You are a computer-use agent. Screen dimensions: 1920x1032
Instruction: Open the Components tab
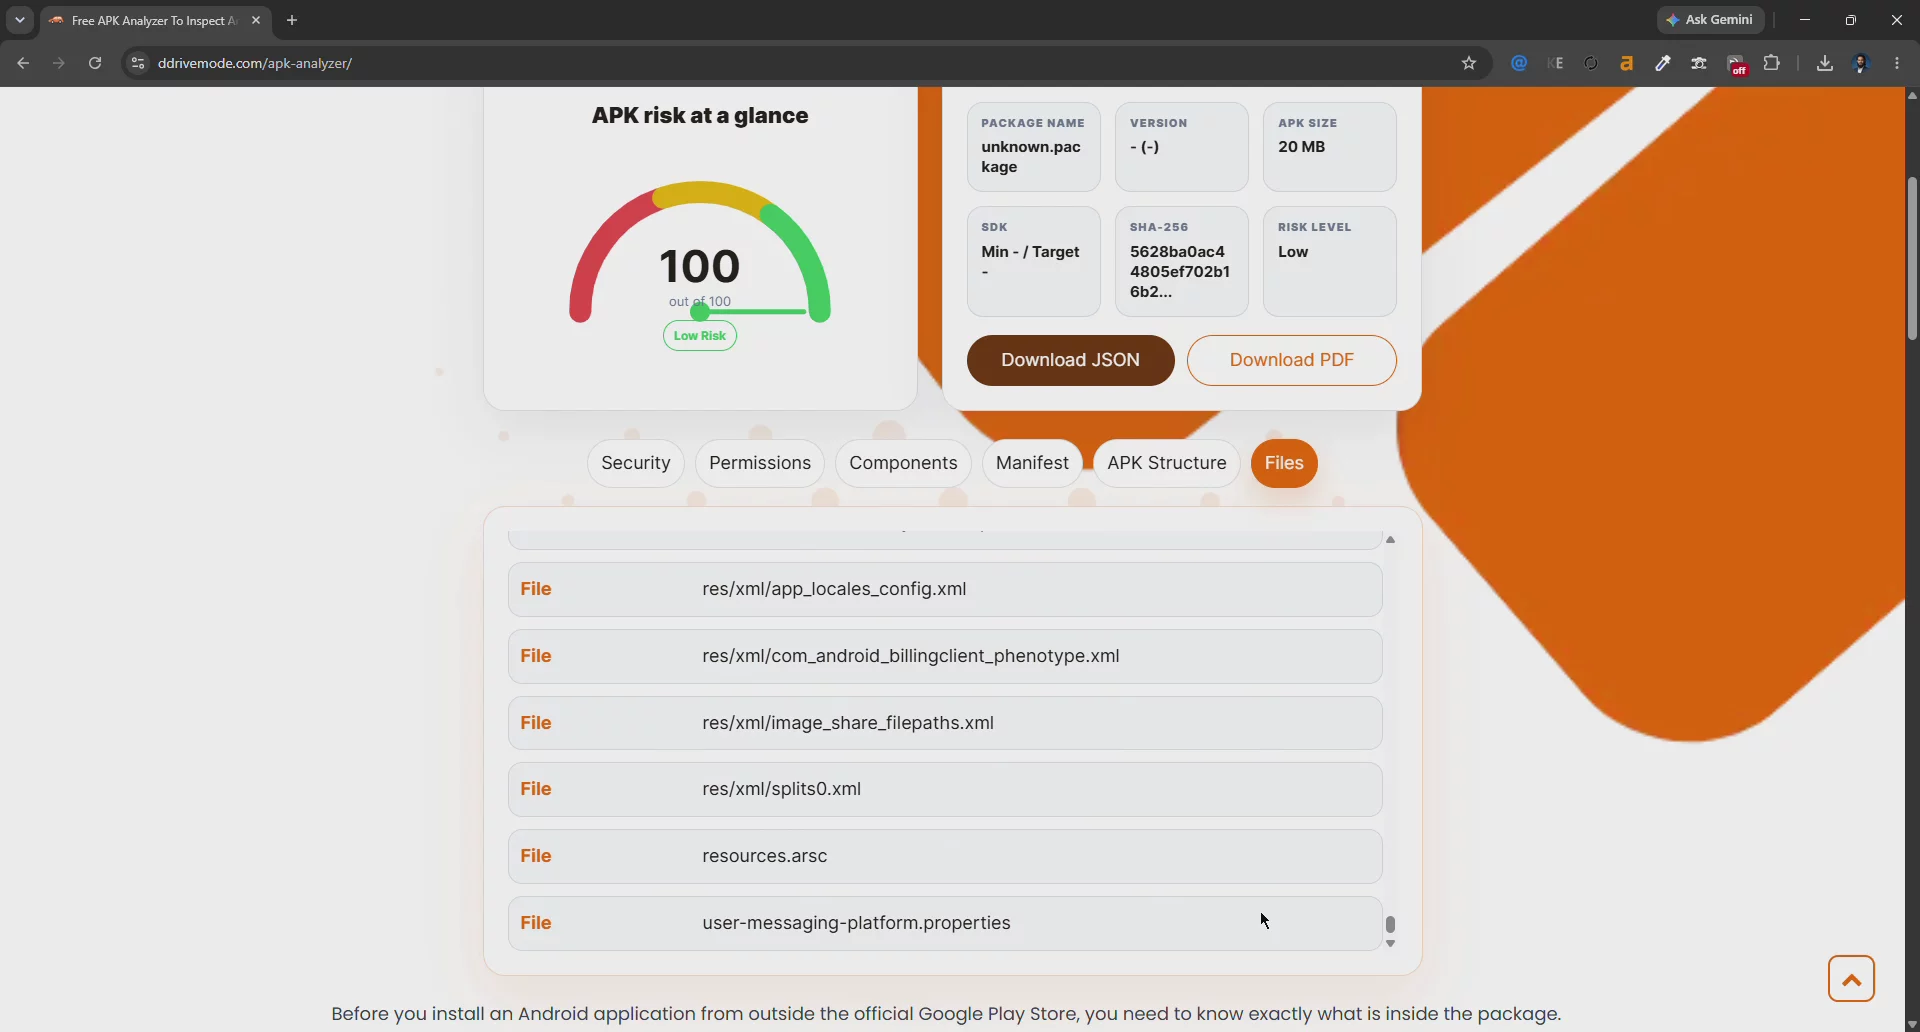[x=903, y=463]
